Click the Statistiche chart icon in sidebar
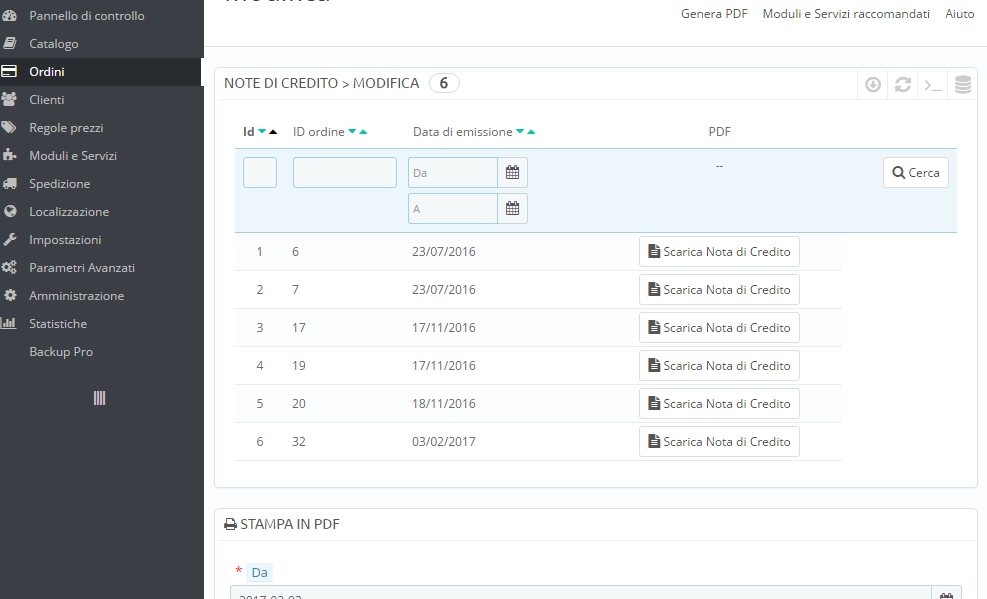The height and width of the screenshot is (599, 987). click(10, 324)
